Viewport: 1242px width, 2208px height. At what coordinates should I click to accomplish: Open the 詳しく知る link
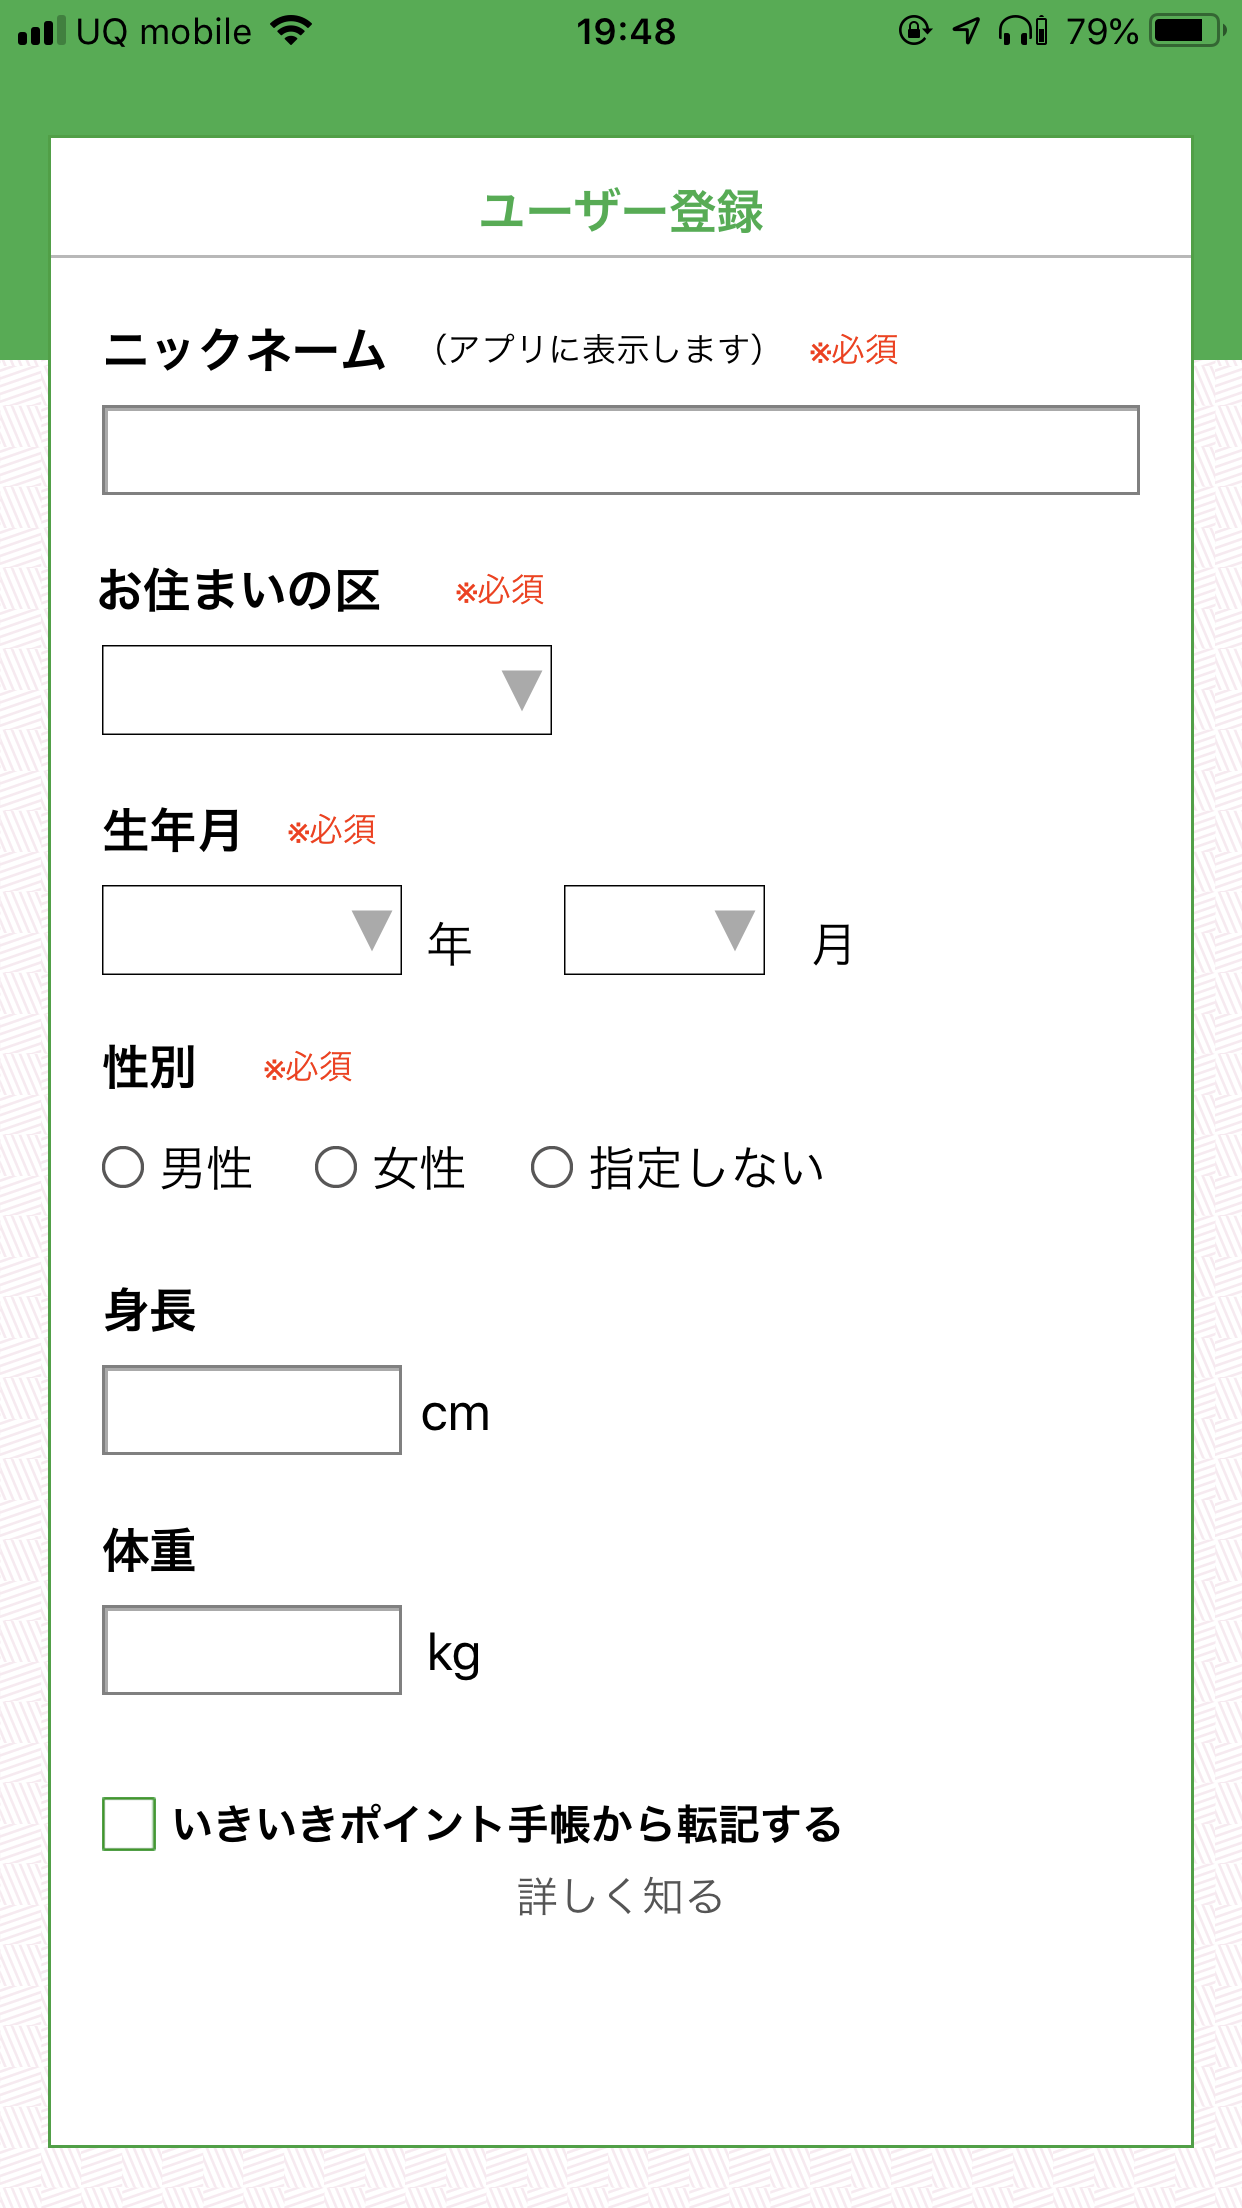point(620,1896)
